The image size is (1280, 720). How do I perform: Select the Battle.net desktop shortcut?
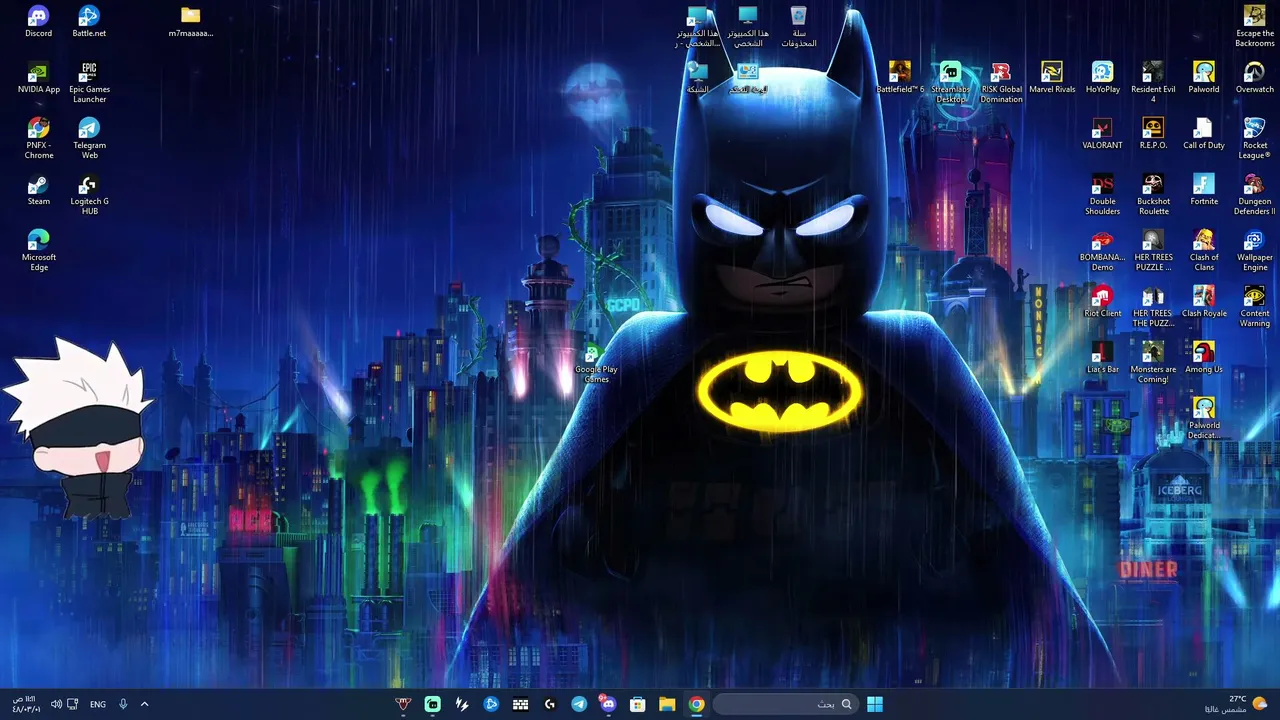coord(89,22)
